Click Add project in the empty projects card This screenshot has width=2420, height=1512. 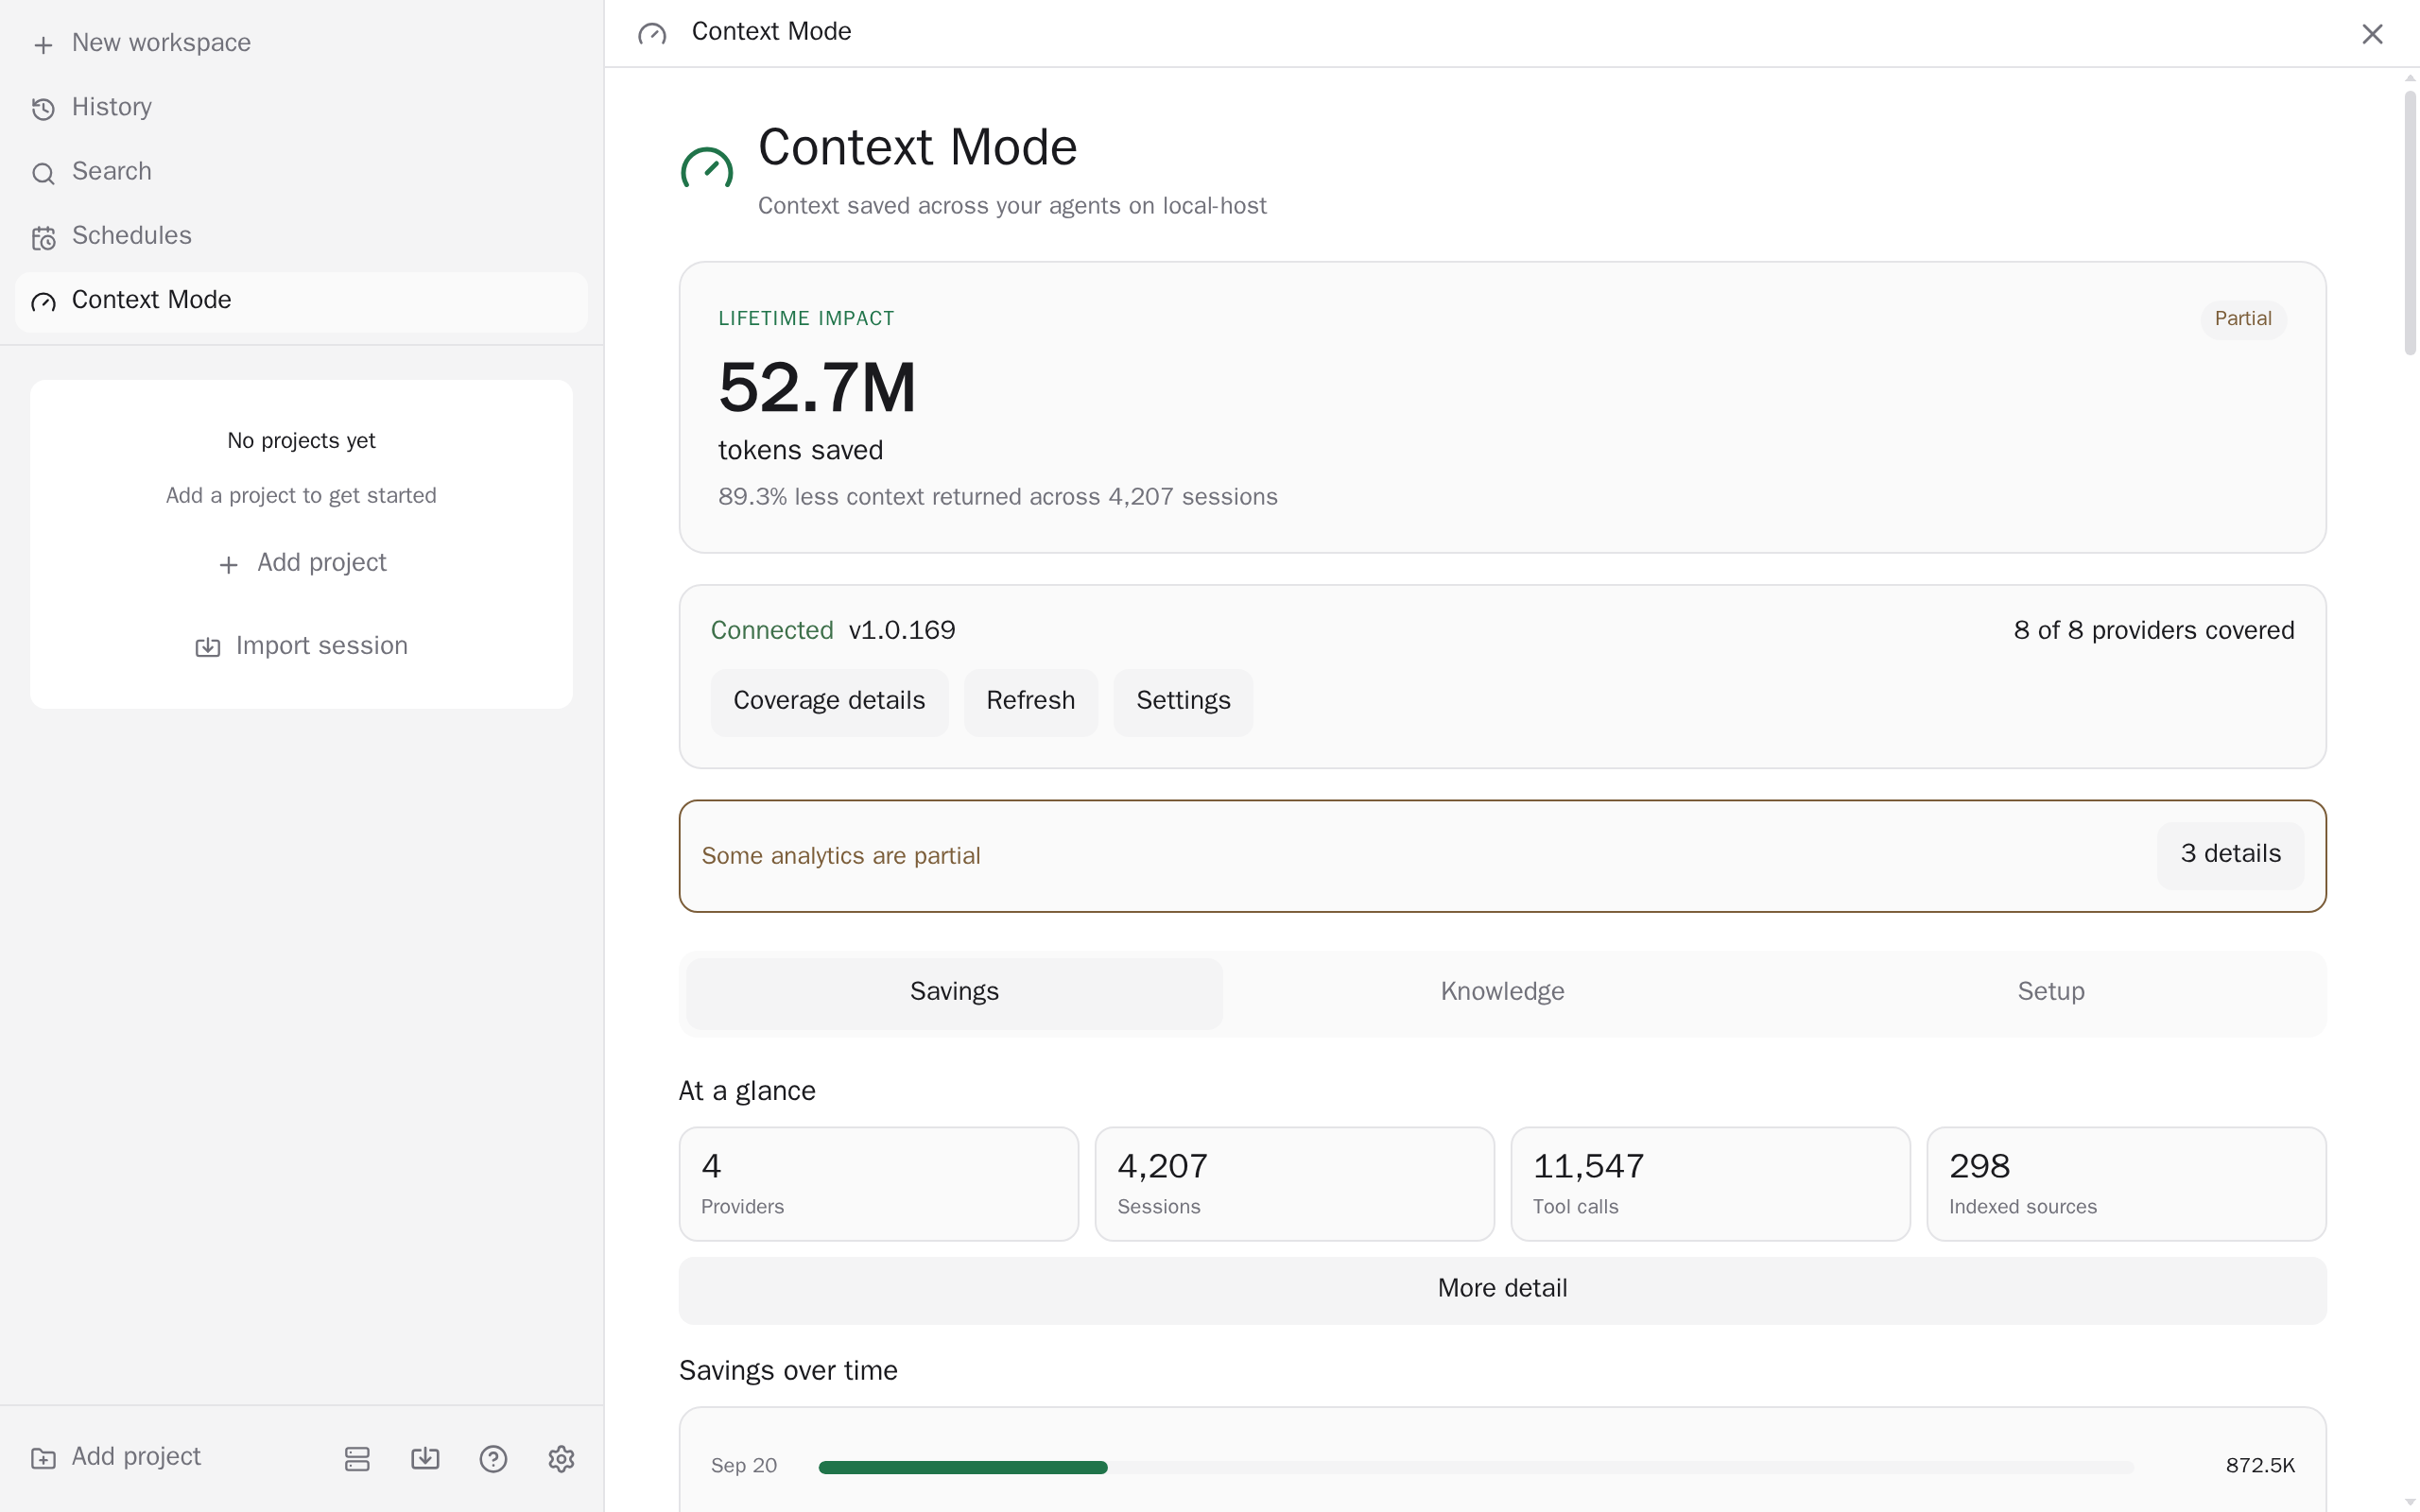(x=301, y=563)
